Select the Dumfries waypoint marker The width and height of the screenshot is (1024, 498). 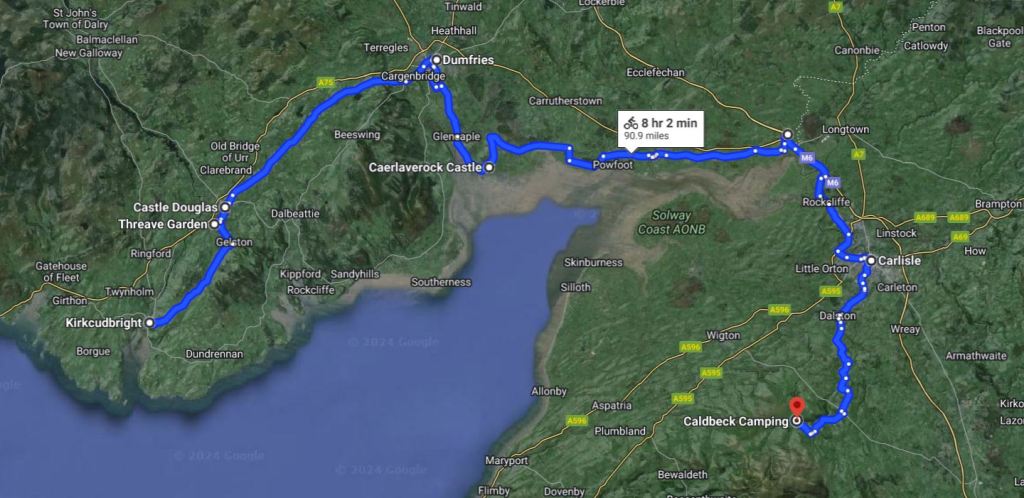click(436, 60)
